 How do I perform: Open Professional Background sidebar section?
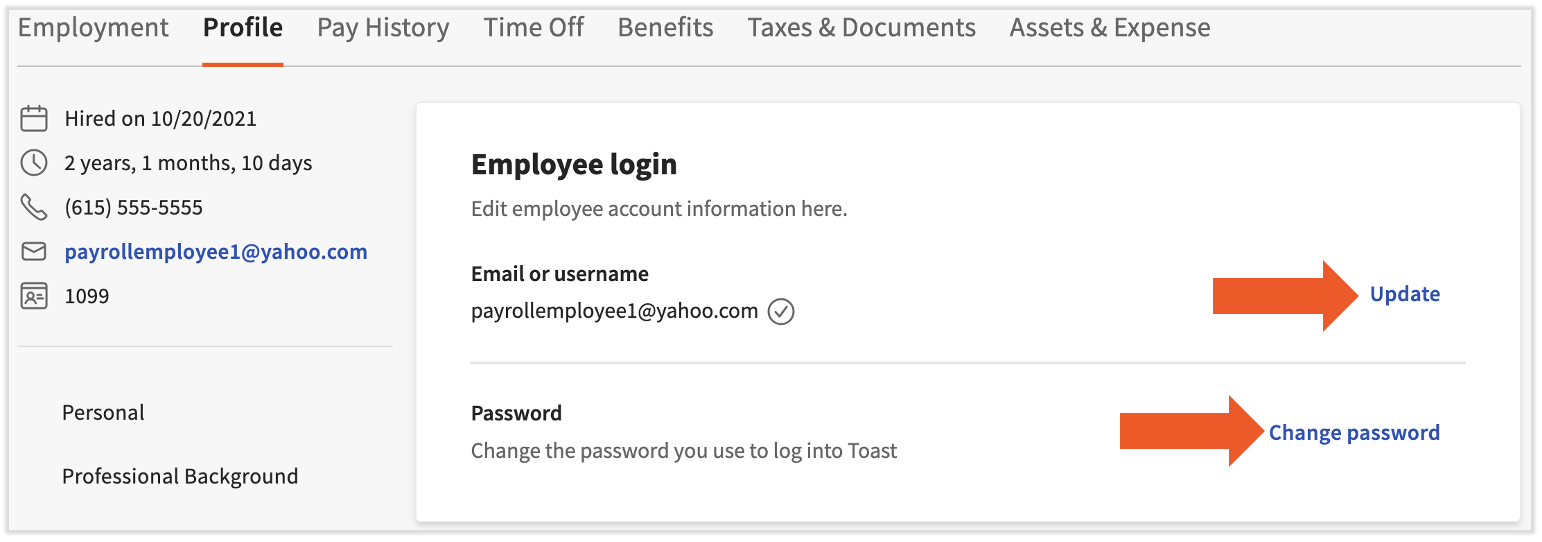point(180,477)
